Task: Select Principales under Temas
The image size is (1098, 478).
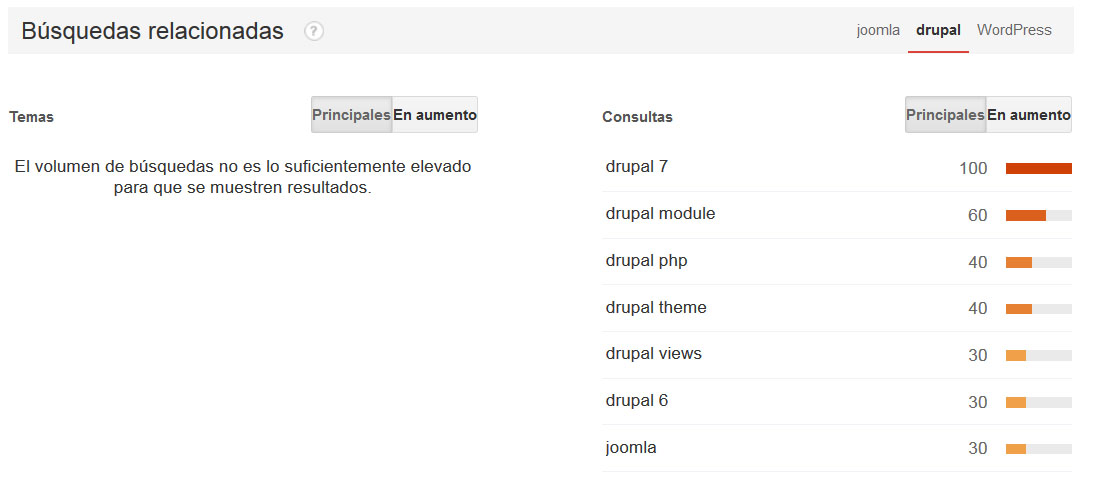Action: [x=352, y=115]
